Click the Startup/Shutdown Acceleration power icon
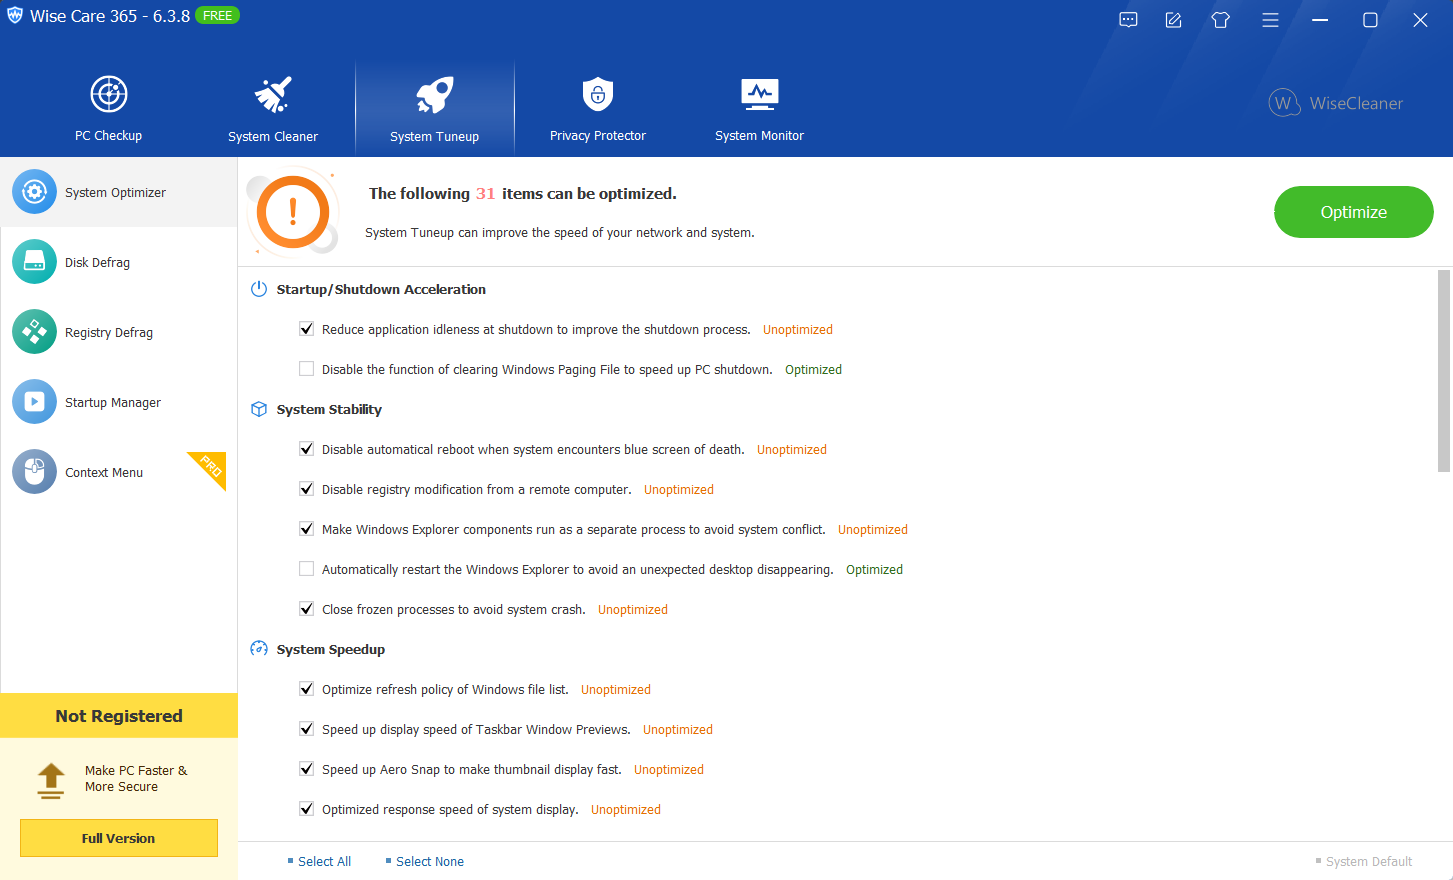 259,289
